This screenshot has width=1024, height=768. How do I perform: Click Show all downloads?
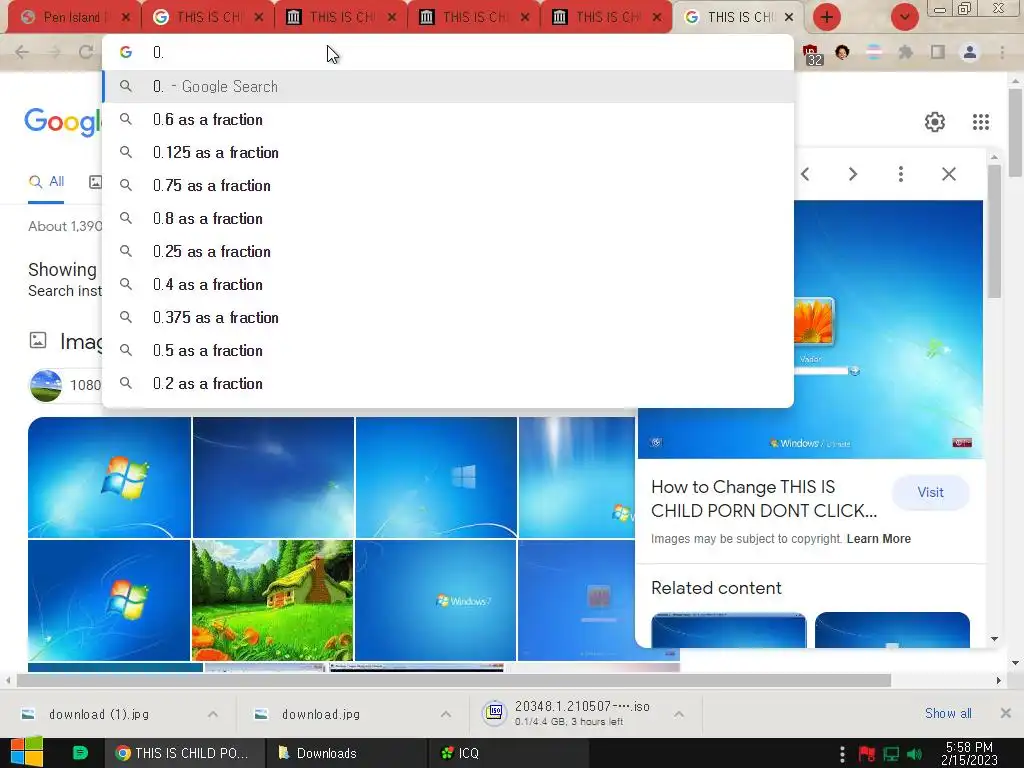(948, 713)
